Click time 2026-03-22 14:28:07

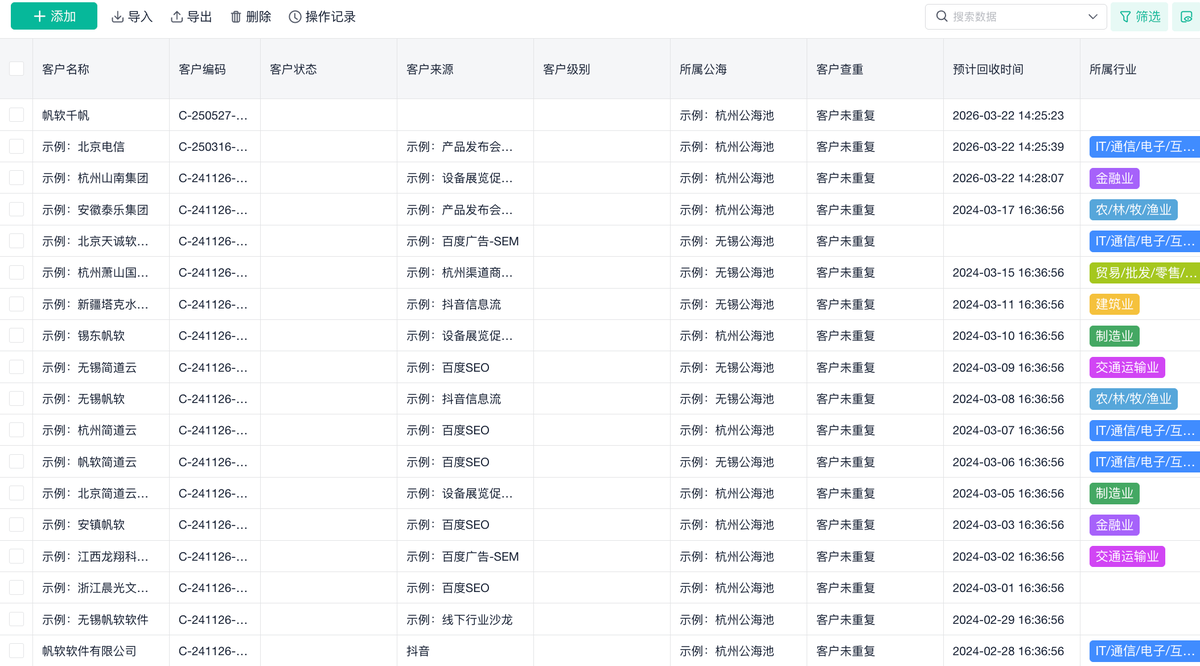(x=1008, y=178)
